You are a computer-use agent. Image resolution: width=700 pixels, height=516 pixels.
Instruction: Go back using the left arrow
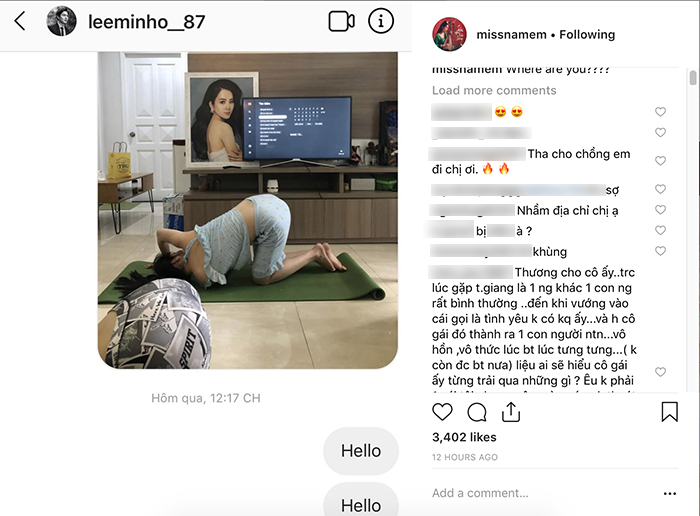pyautogui.click(x=20, y=21)
